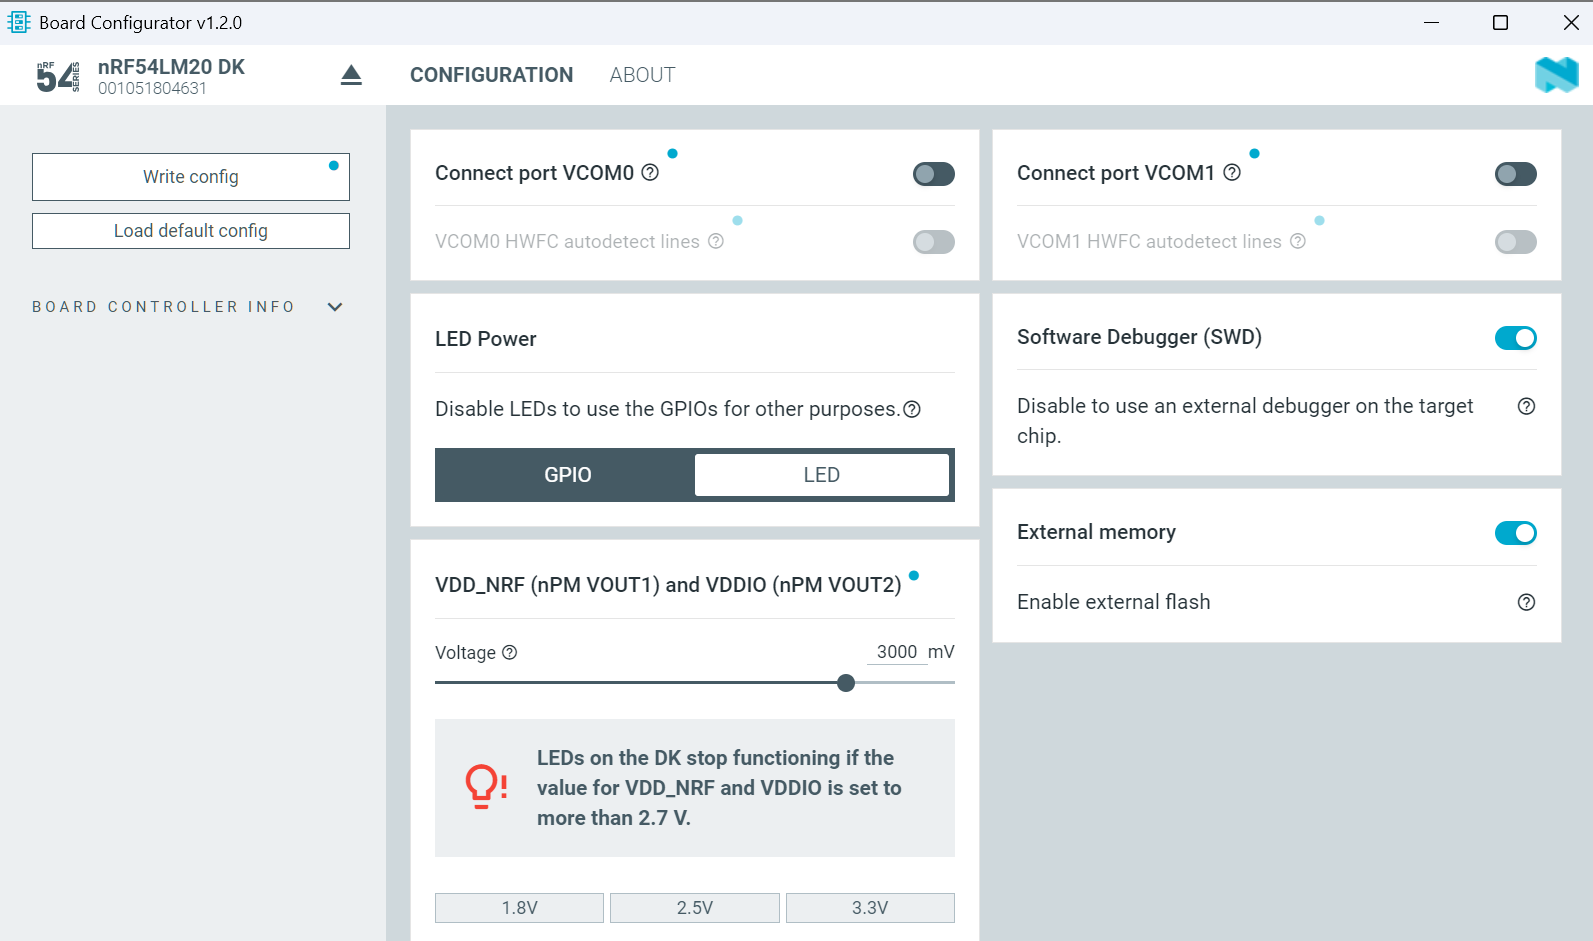Enable the Connect port VCOM1 toggle

pyautogui.click(x=1516, y=174)
